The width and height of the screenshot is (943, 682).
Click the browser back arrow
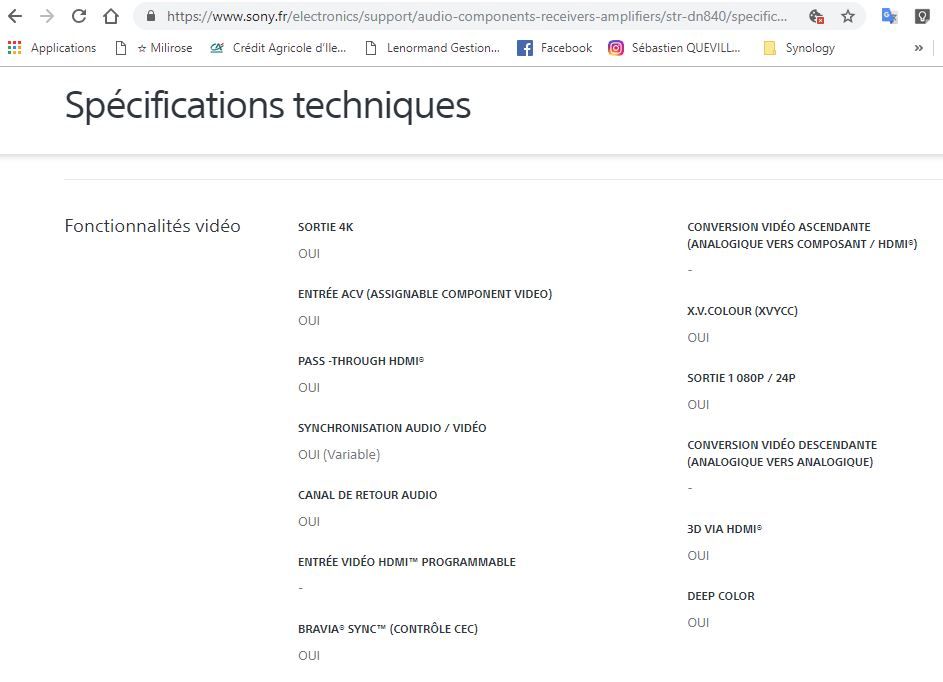[x=15, y=16]
